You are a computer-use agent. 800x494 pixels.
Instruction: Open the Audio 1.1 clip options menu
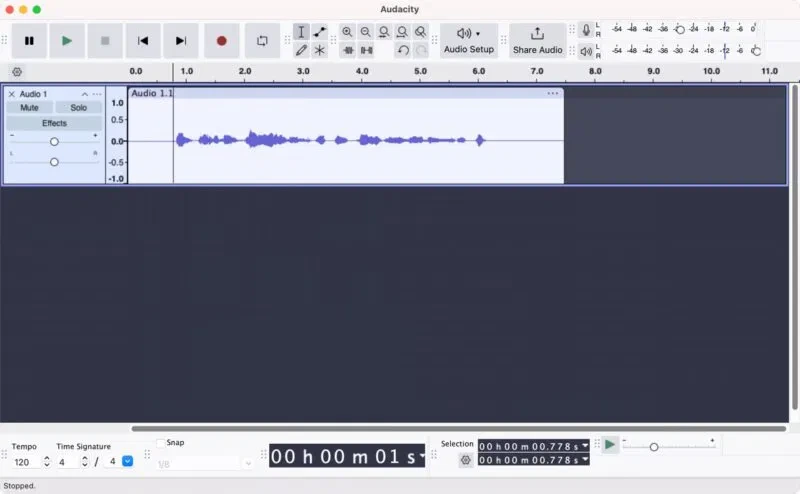coord(553,93)
